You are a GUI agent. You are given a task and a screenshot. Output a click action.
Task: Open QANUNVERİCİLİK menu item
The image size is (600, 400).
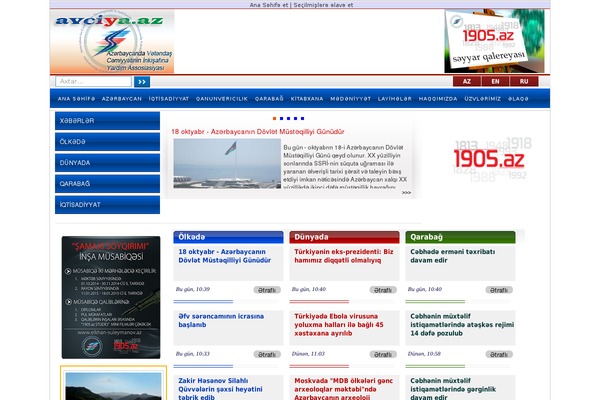(x=222, y=99)
